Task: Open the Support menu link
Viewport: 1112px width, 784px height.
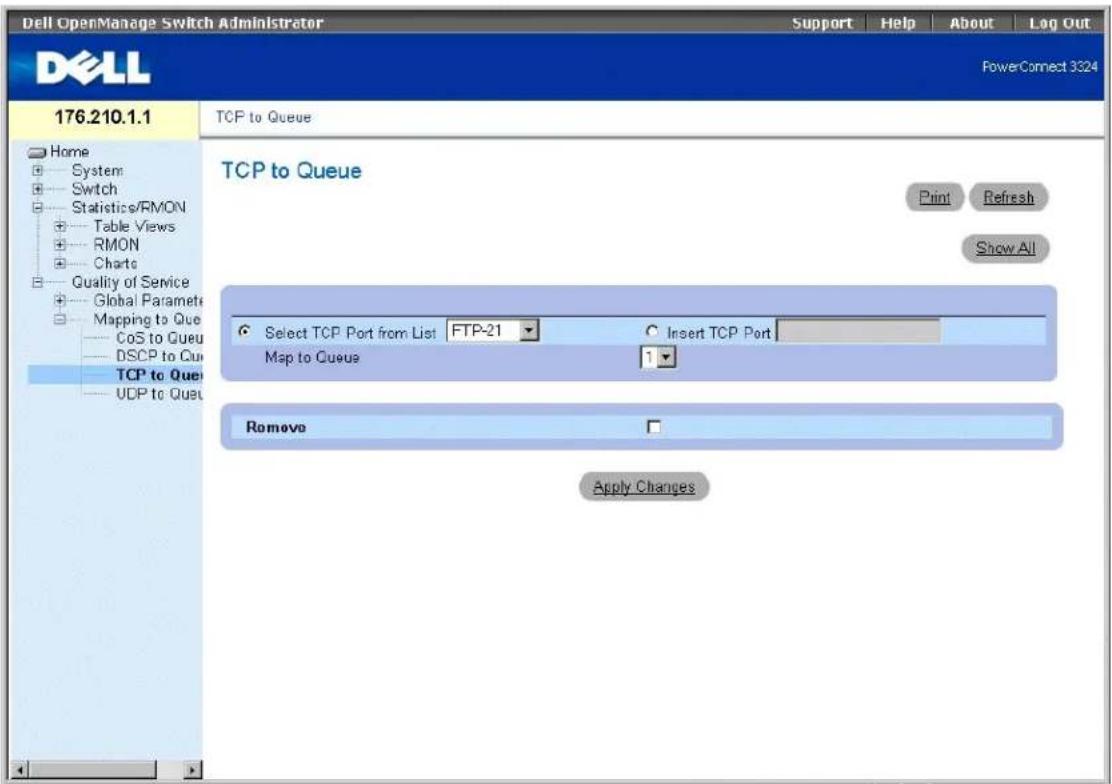Action: (x=822, y=23)
